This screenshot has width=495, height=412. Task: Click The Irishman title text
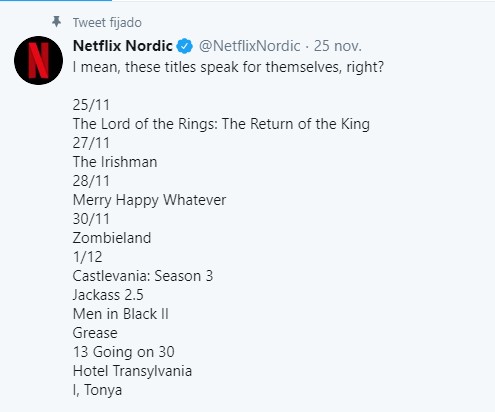pyautogui.click(x=115, y=162)
